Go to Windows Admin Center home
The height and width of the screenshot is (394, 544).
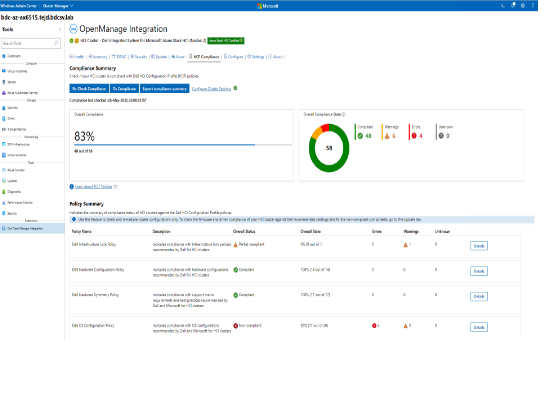(x=19, y=6)
